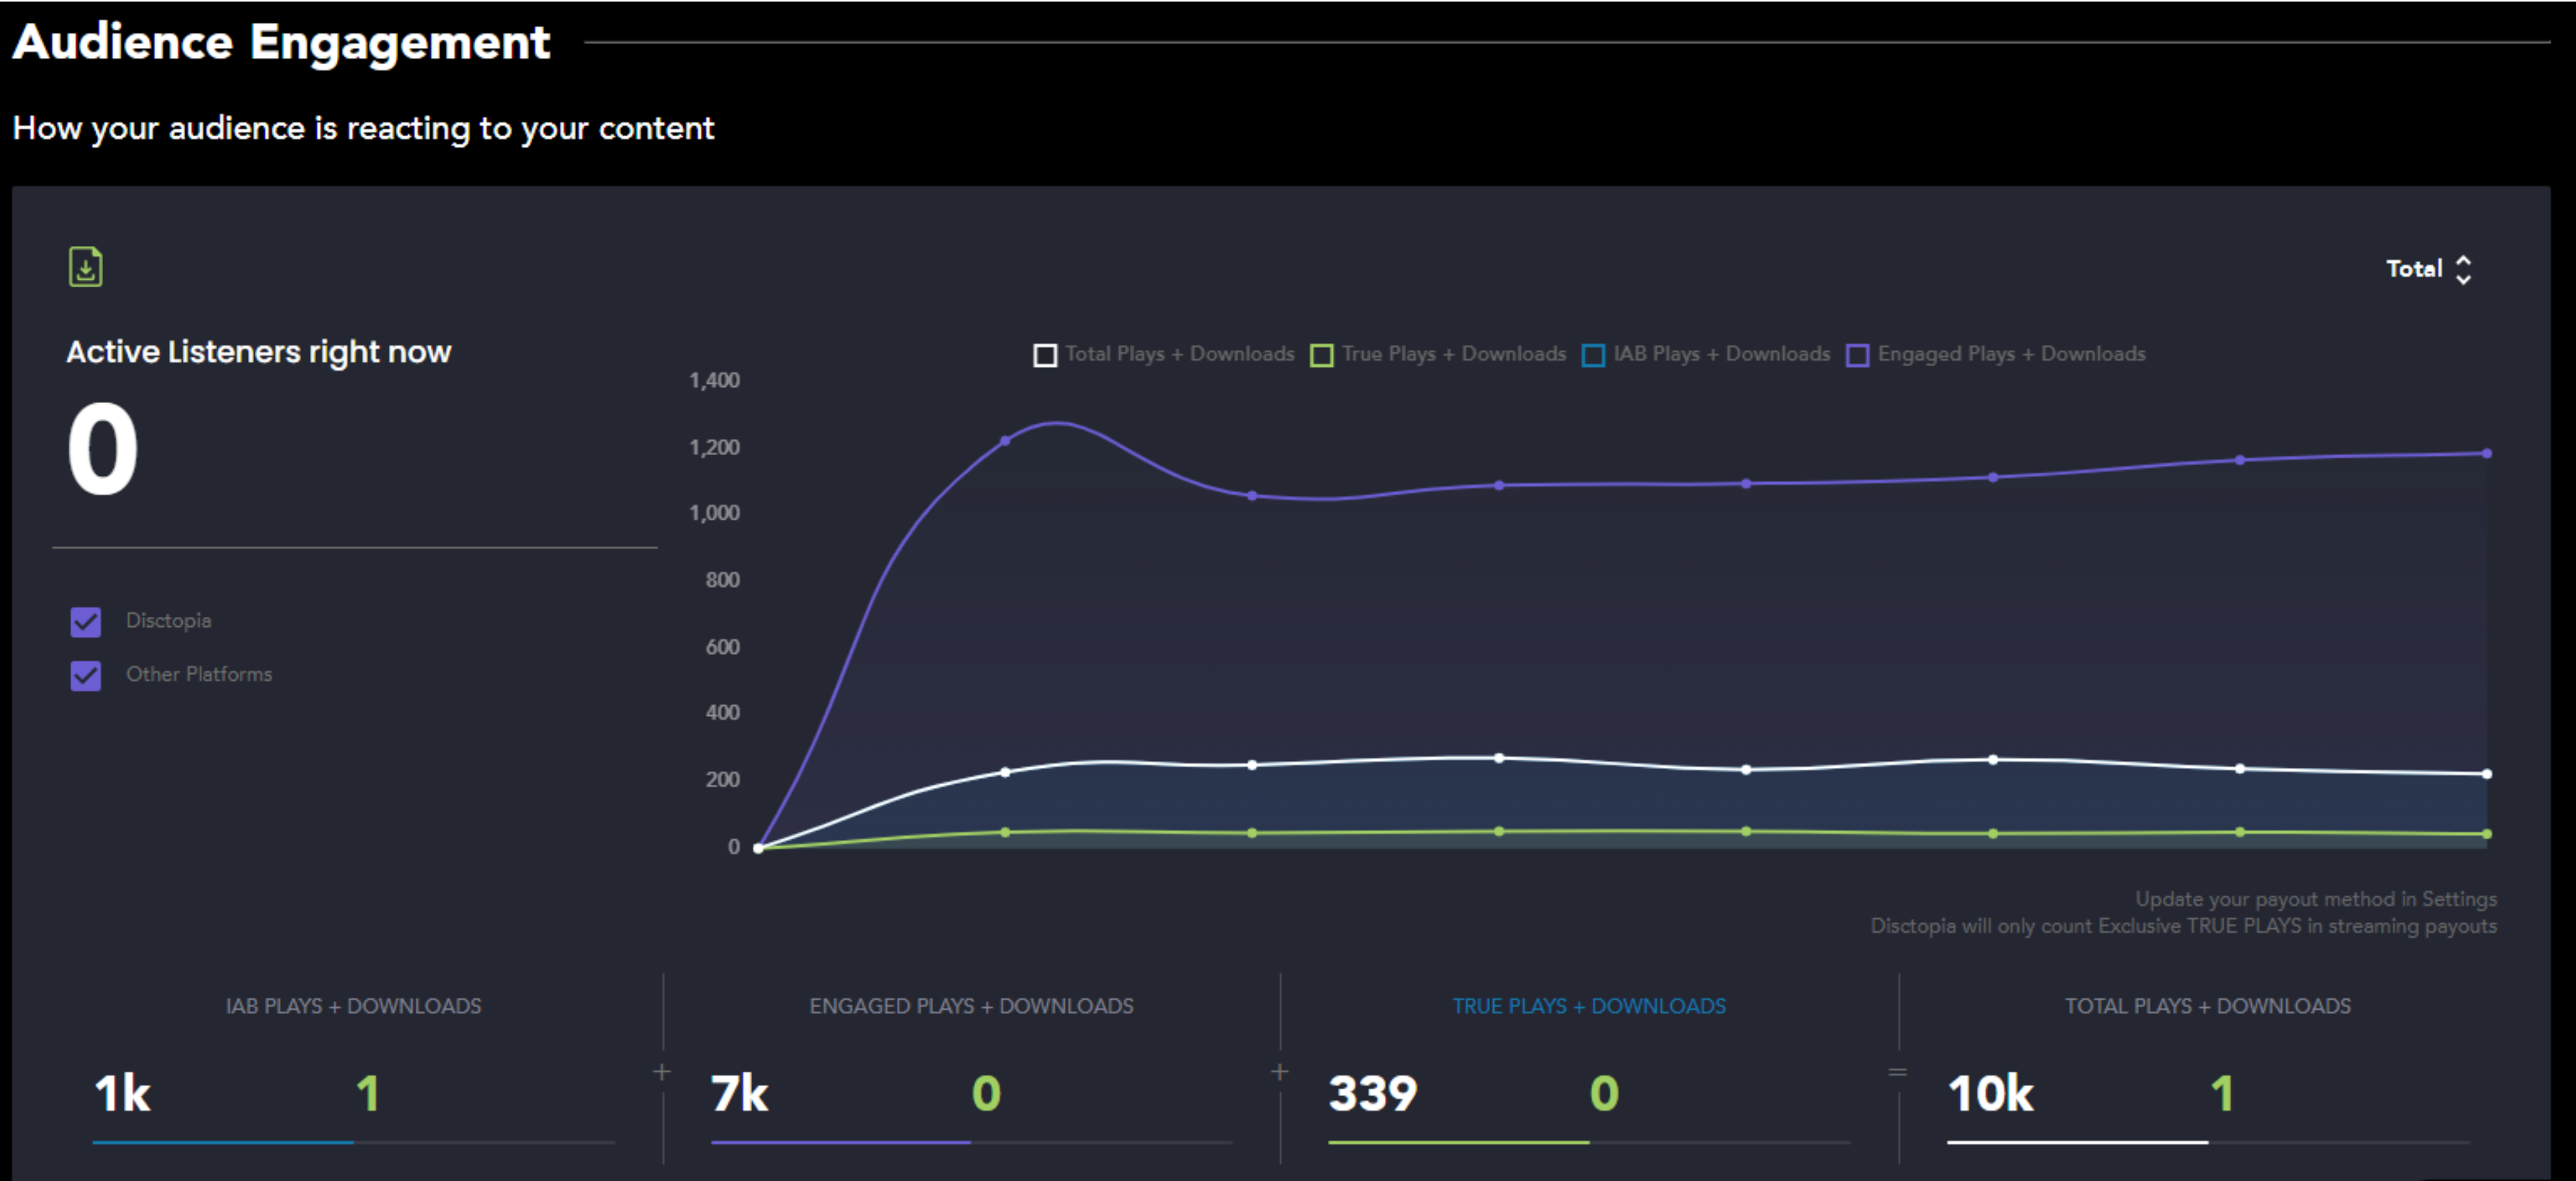Viewport: 2576px width, 1181px height.
Task: Click the Update your payout method text
Action: pyautogui.click(x=2316, y=899)
